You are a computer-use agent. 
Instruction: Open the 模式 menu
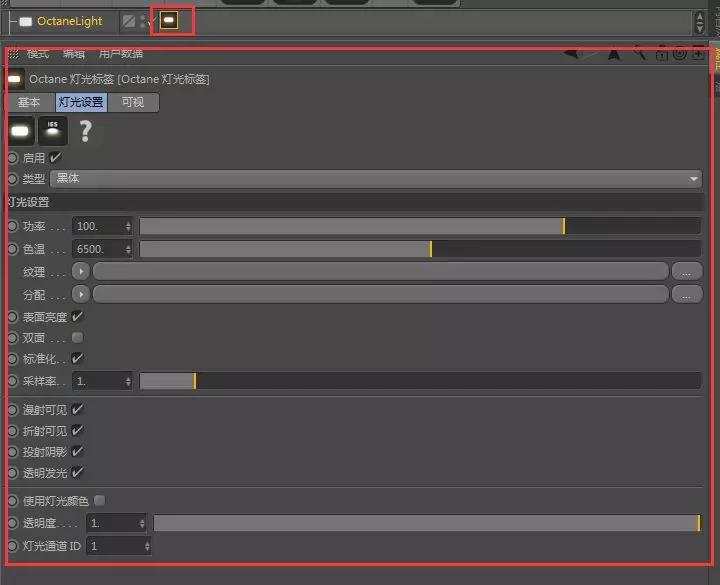click(38, 54)
